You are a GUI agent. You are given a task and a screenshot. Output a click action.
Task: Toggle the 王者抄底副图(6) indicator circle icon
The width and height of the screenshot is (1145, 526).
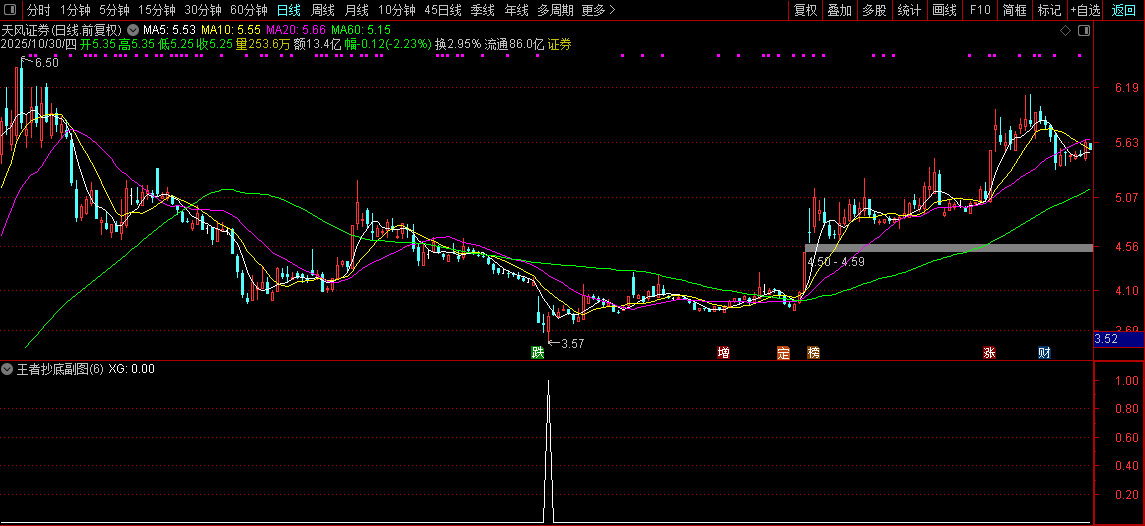pos(9,369)
